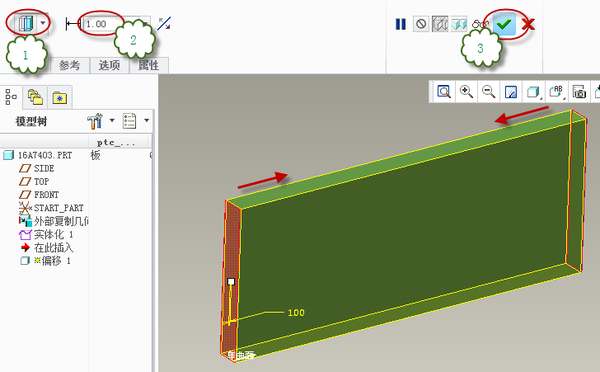Open the 属性 tab

coord(149,65)
